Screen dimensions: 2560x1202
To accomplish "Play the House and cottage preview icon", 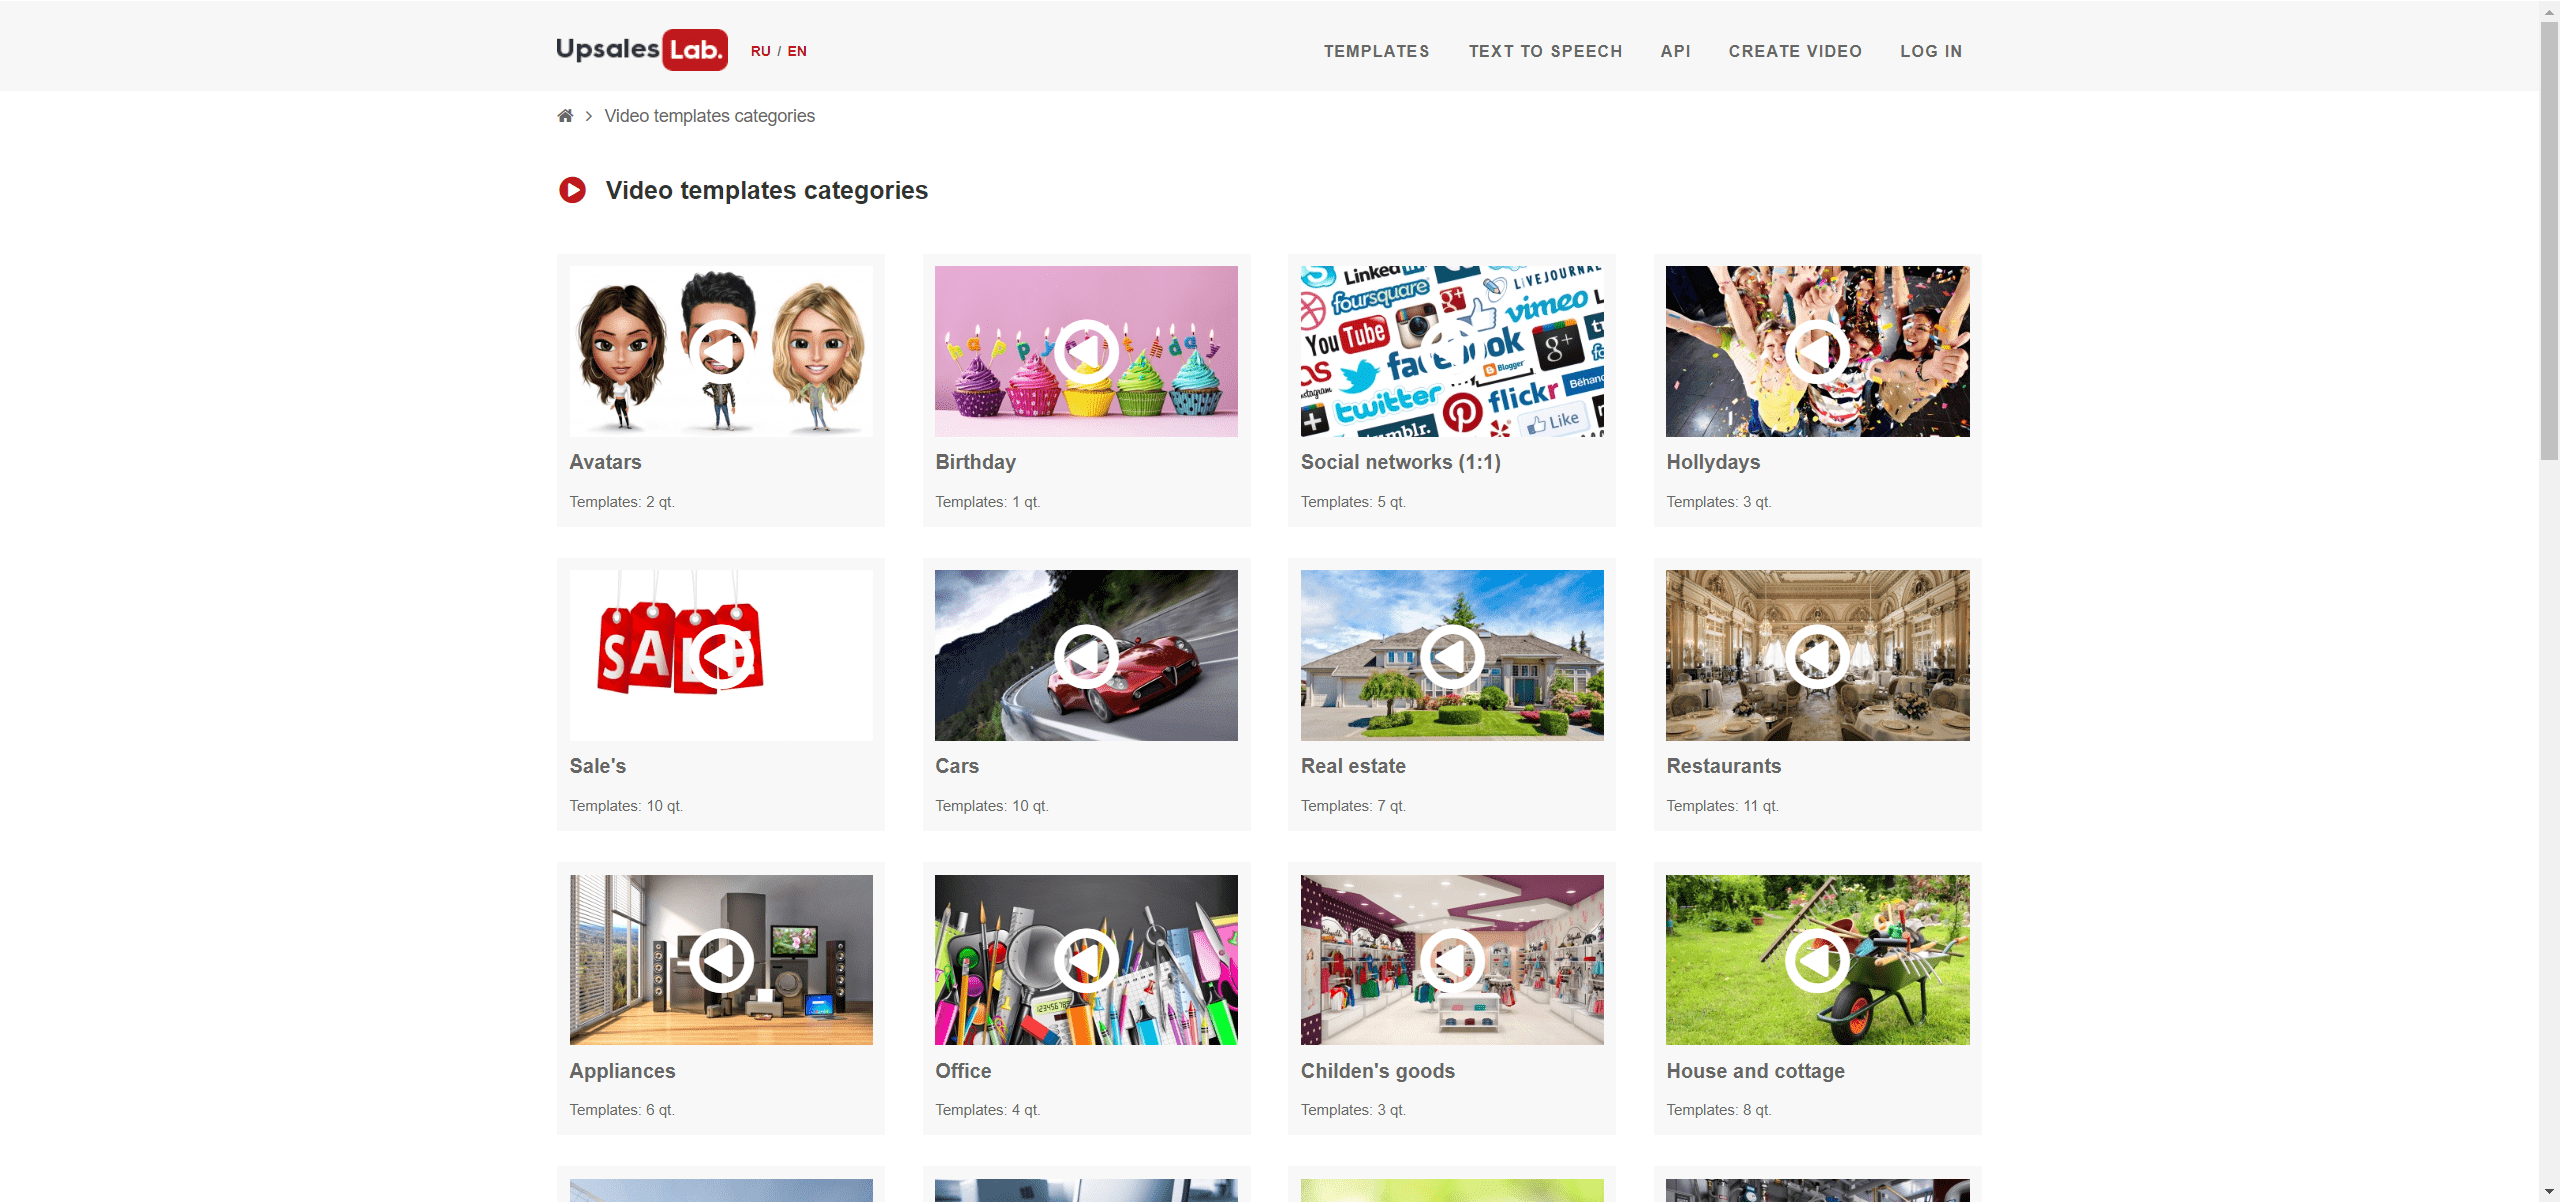I will pos(1817,960).
